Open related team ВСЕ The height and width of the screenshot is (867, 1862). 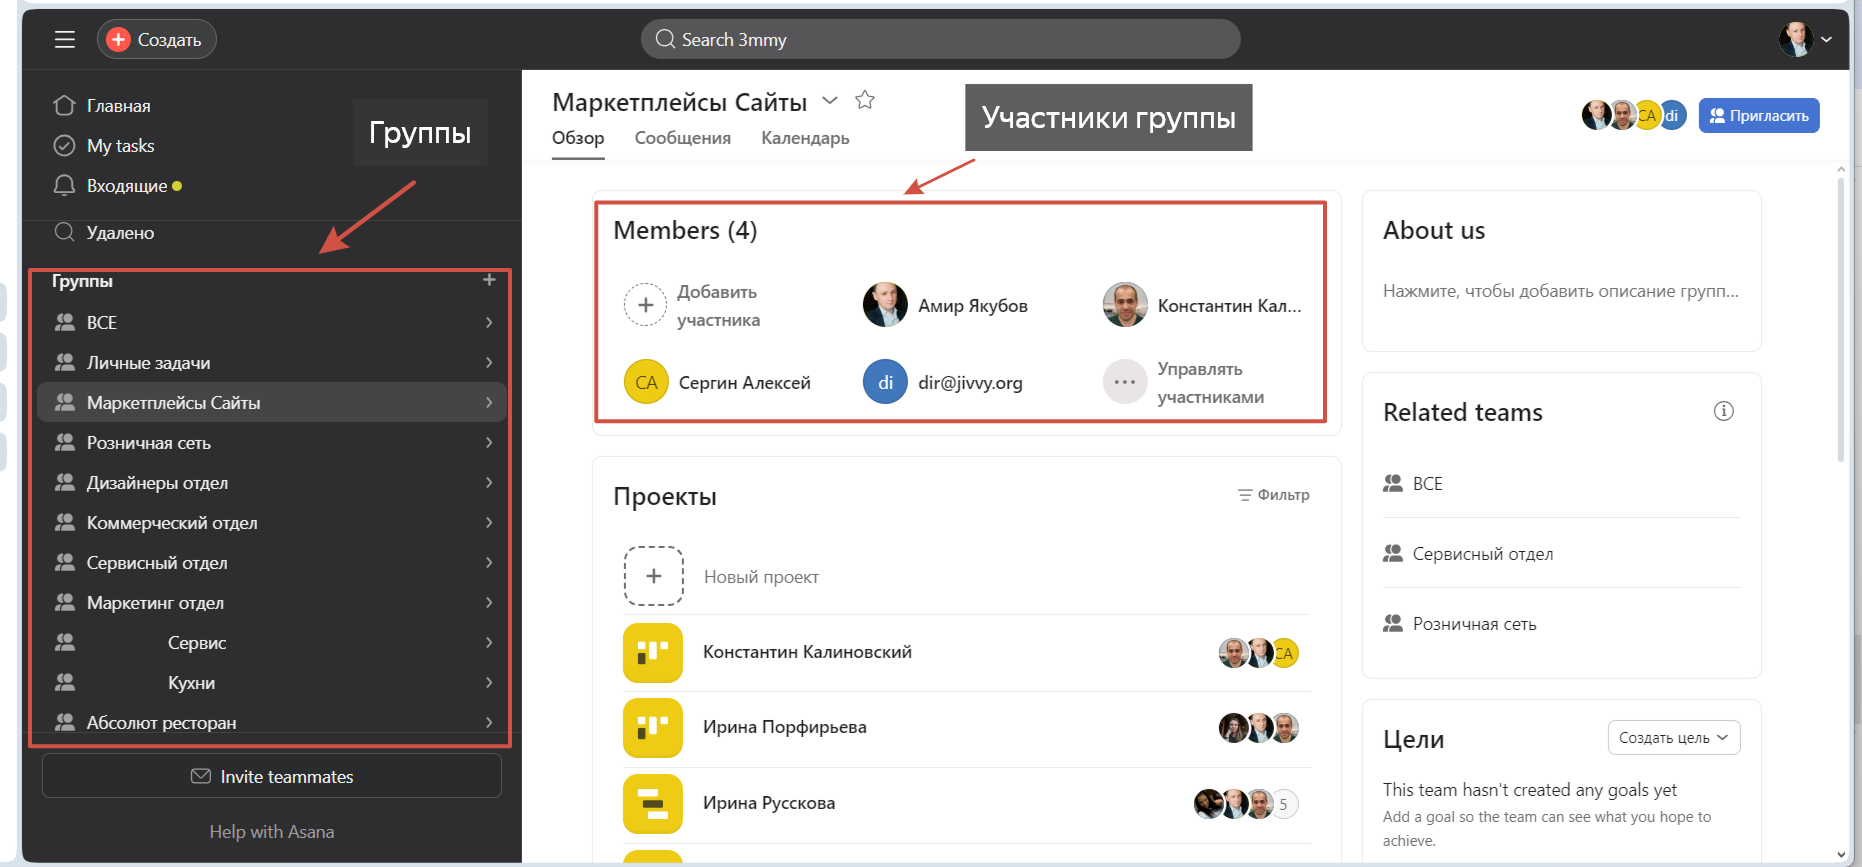click(1562, 483)
